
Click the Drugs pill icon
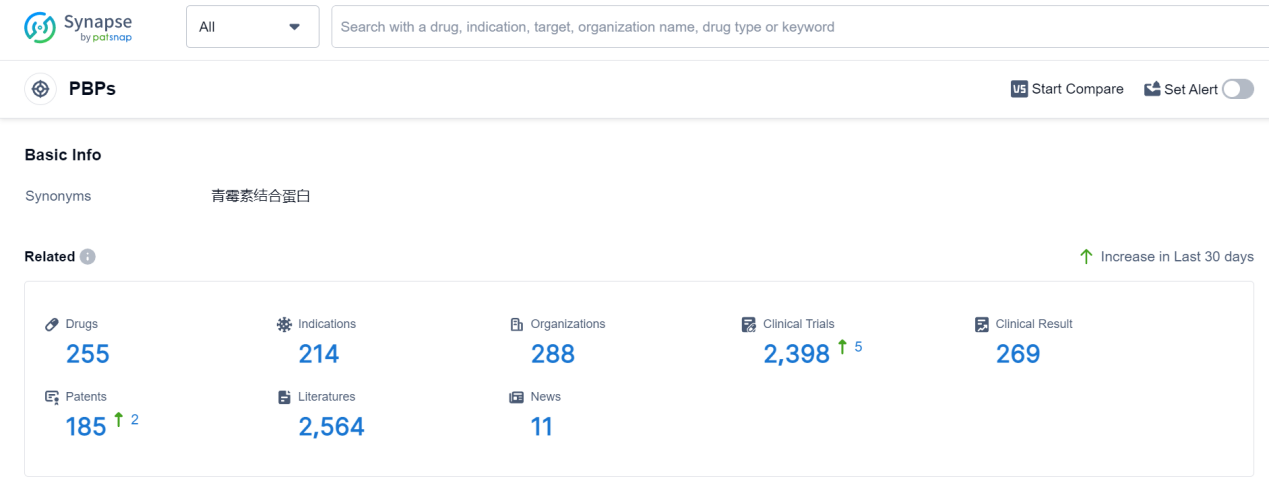[52, 325]
